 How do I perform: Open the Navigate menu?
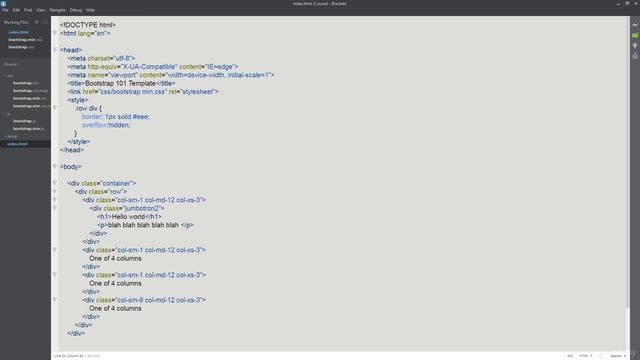click(57, 10)
